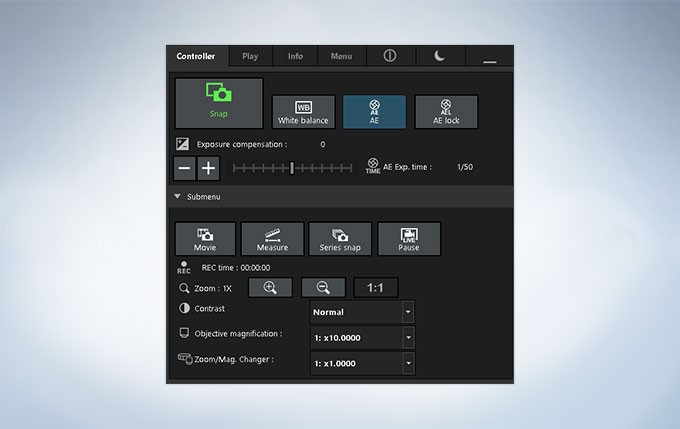The height and width of the screenshot is (429, 680).
Task: Open the Contrast dropdown set to Normal
Action: 362,312
